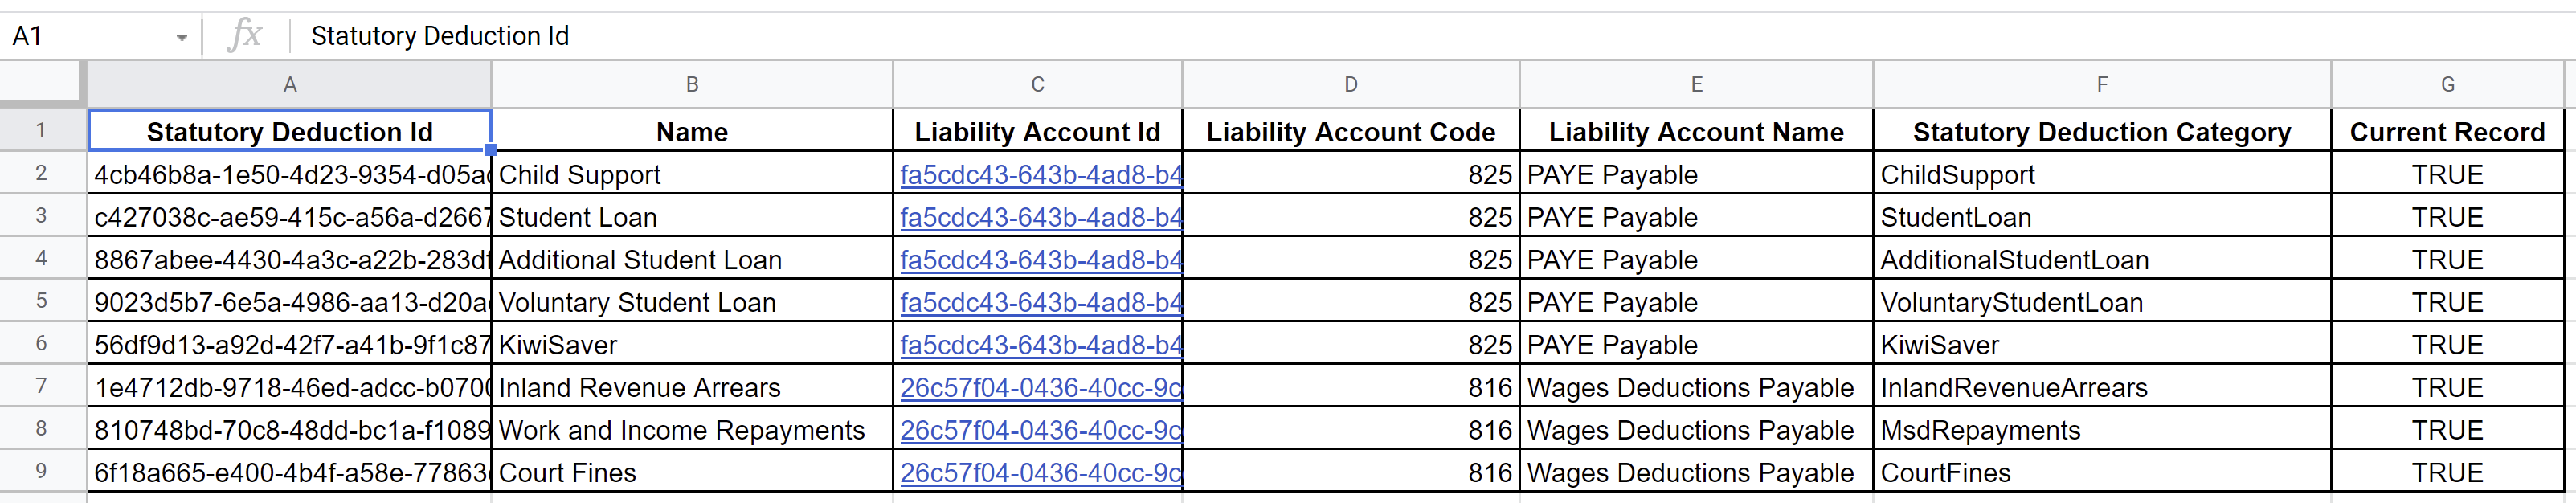The width and height of the screenshot is (2576, 503).
Task: Select the 816 code cell in row 7
Action: pos(1351,387)
